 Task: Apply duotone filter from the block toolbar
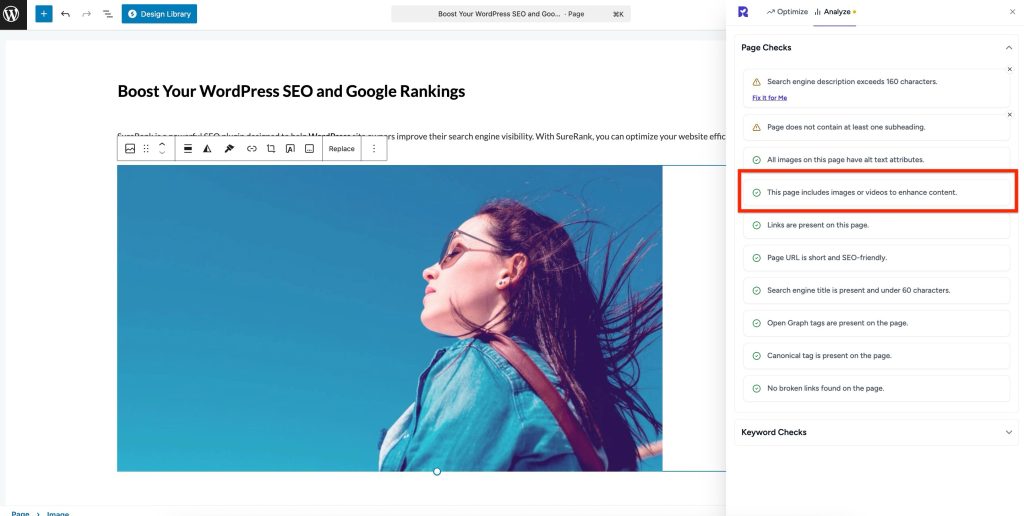coord(207,149)
